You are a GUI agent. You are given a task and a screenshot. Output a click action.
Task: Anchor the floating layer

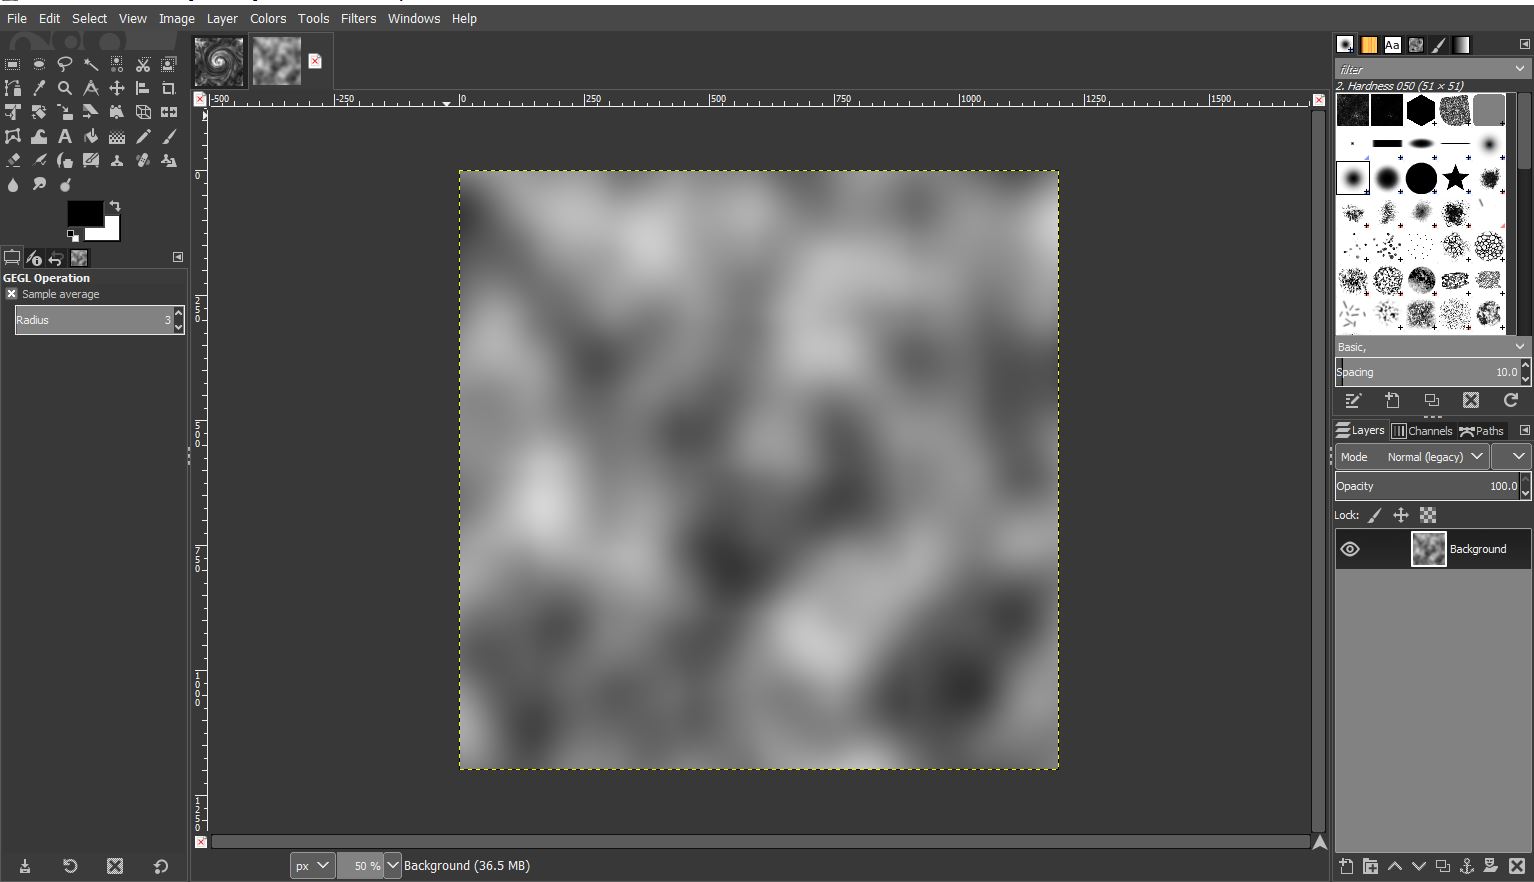tap(1467, 866)
